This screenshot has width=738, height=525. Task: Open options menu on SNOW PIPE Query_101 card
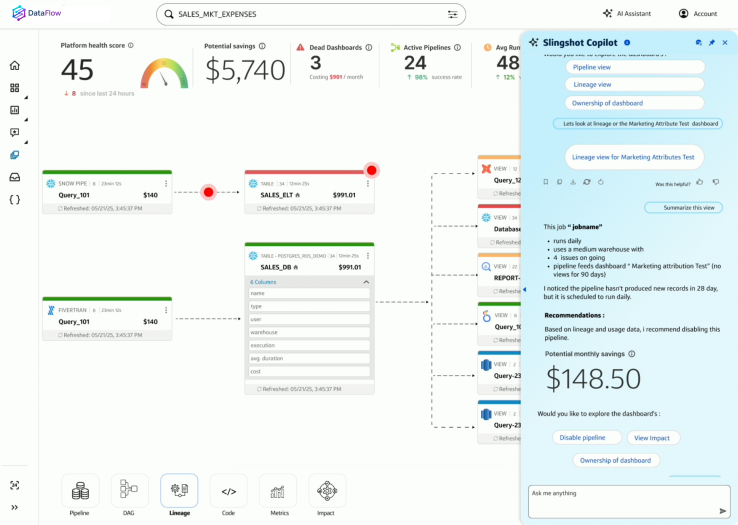click(x=166, y=183)
